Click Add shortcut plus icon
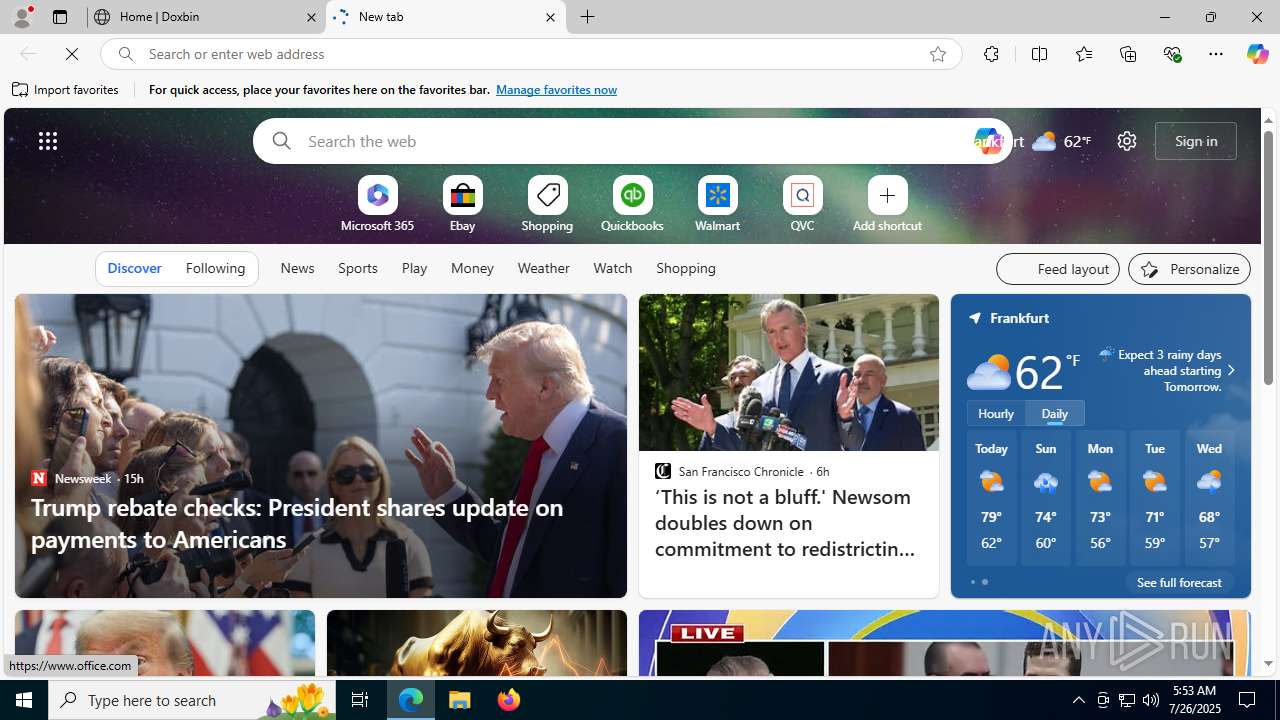The width and height of the screenshot is (1280, 720). (x=887, y=196)
